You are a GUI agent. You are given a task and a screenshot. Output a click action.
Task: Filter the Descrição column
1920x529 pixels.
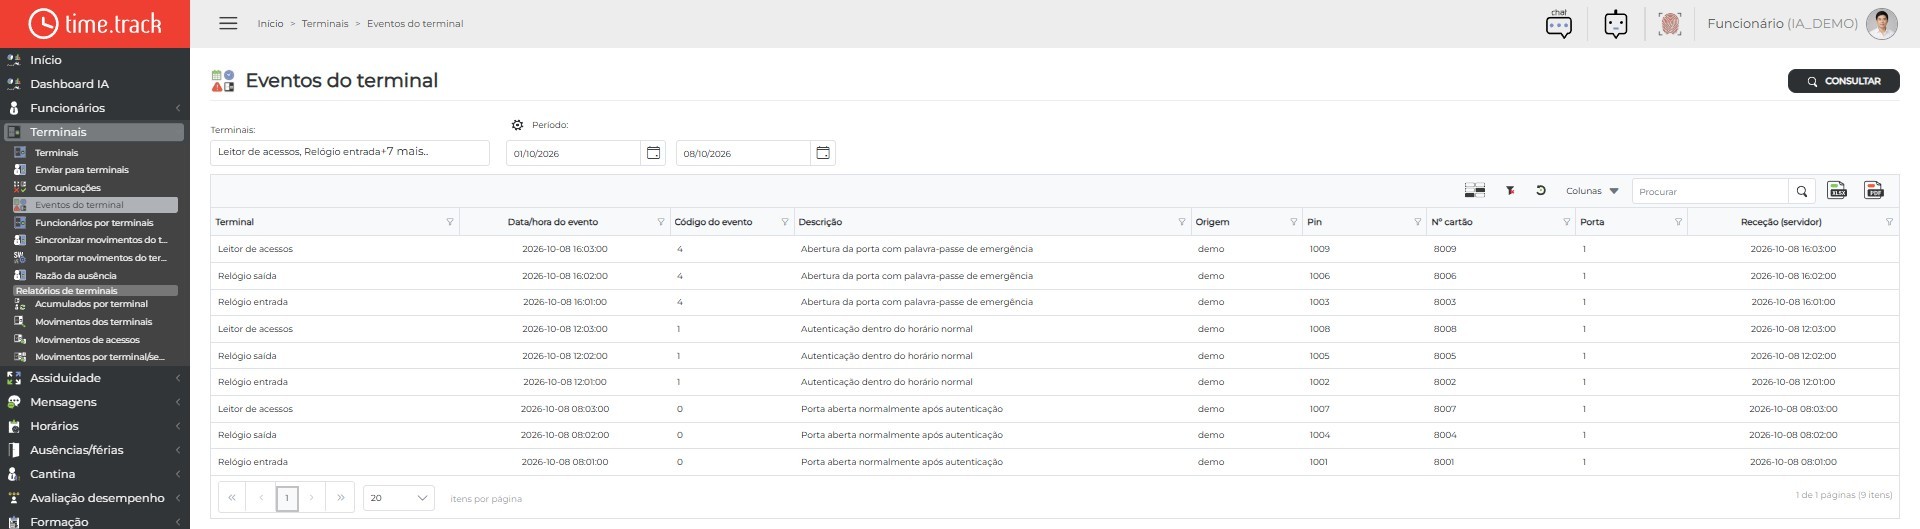point(1181,222)
